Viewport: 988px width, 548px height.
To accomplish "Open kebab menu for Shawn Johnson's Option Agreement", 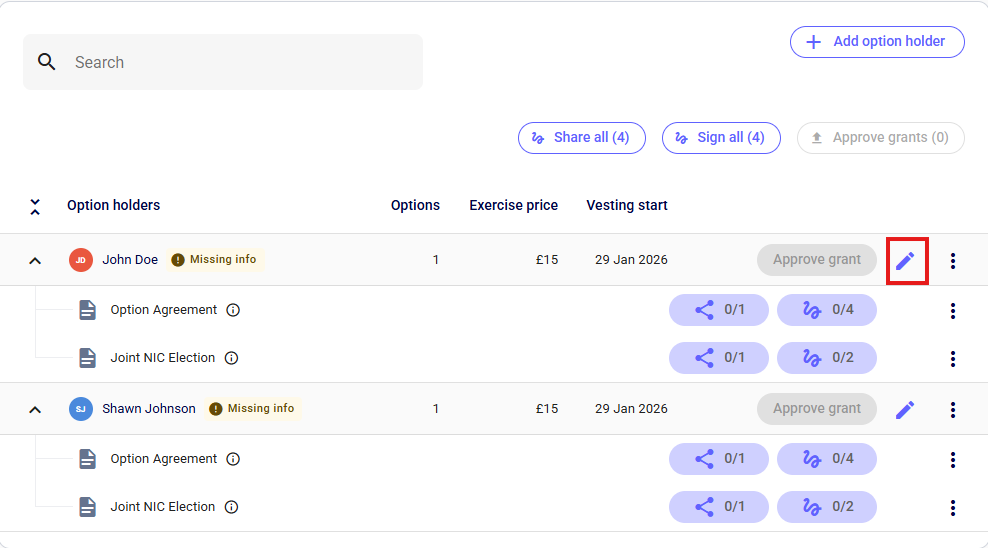I will (x=952, y=459).
